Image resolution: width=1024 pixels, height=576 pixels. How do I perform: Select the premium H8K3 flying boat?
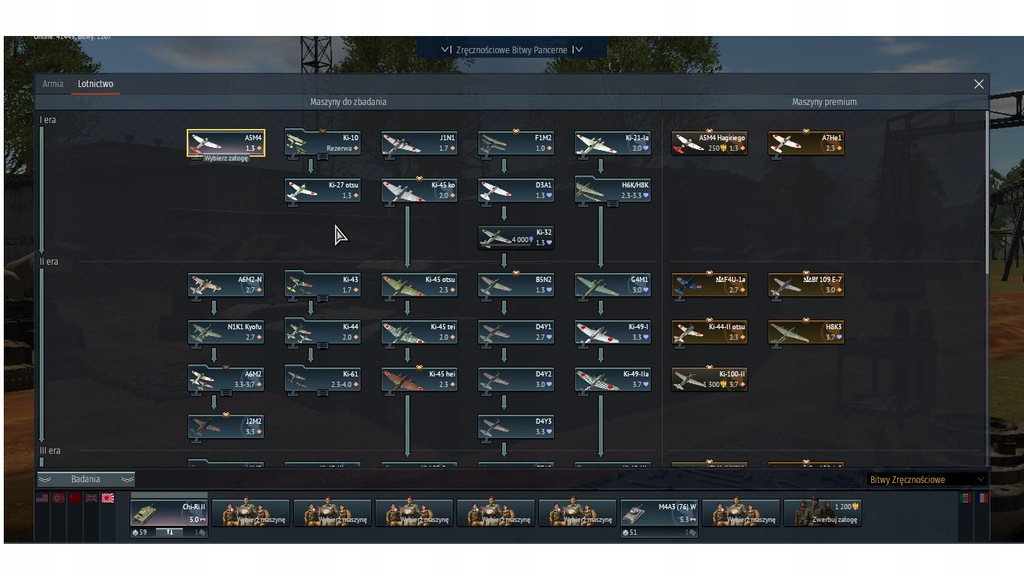point(806,332)
